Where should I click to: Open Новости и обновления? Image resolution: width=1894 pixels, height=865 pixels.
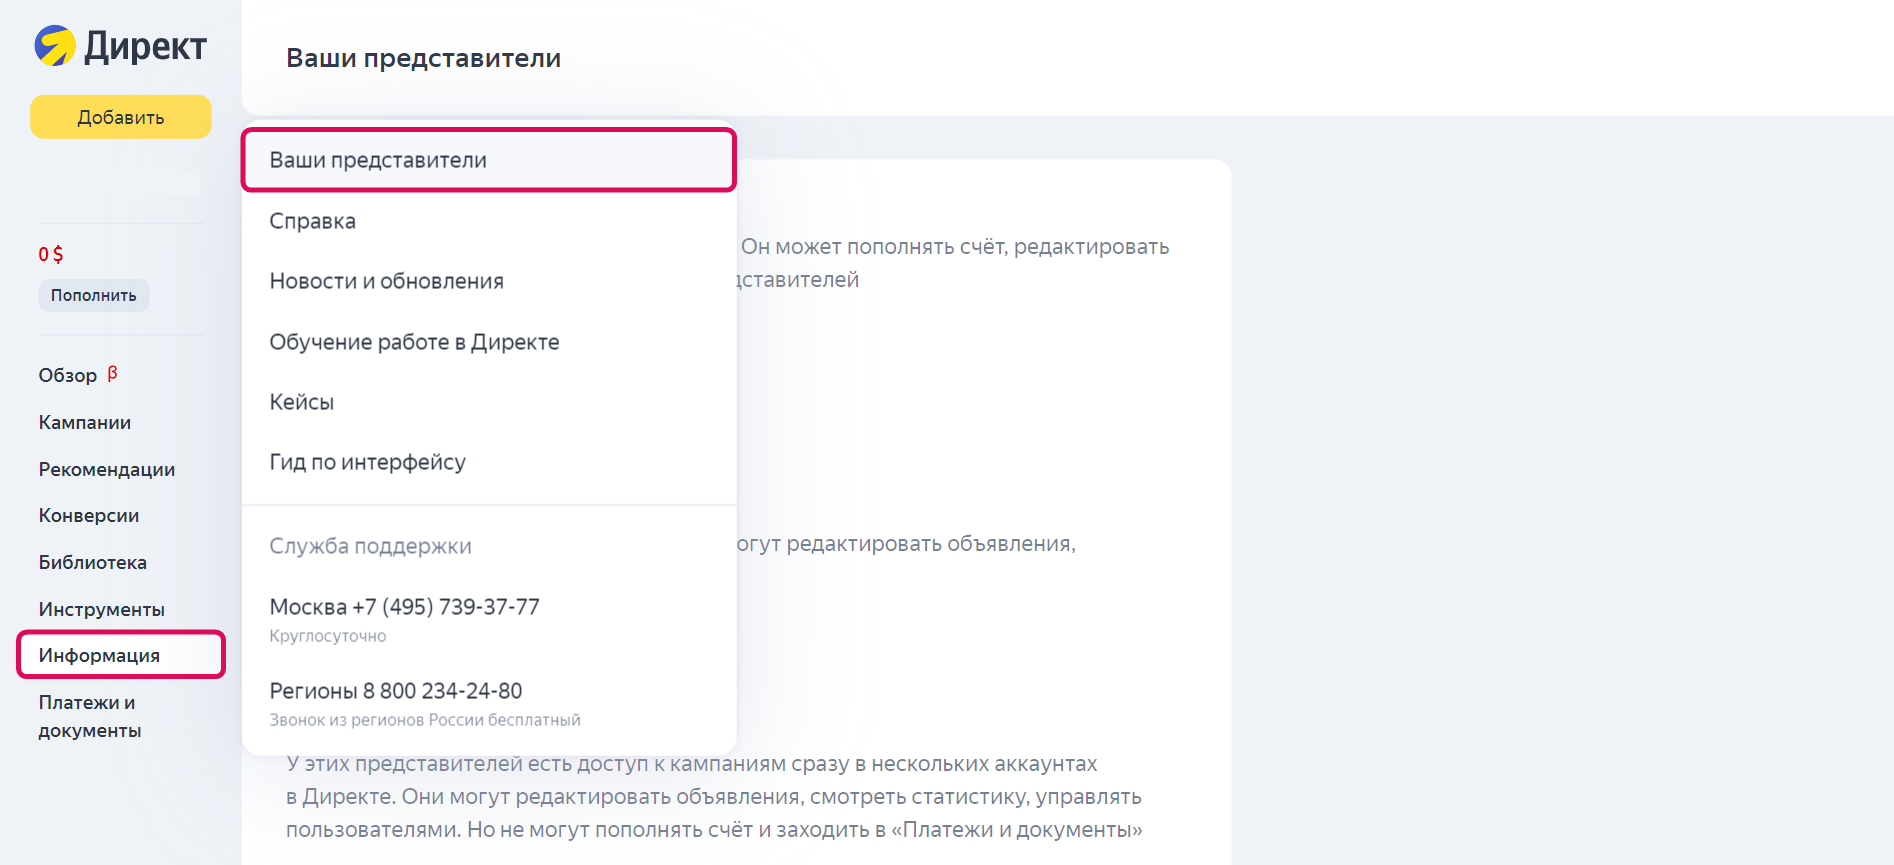(x=387, y=281)
